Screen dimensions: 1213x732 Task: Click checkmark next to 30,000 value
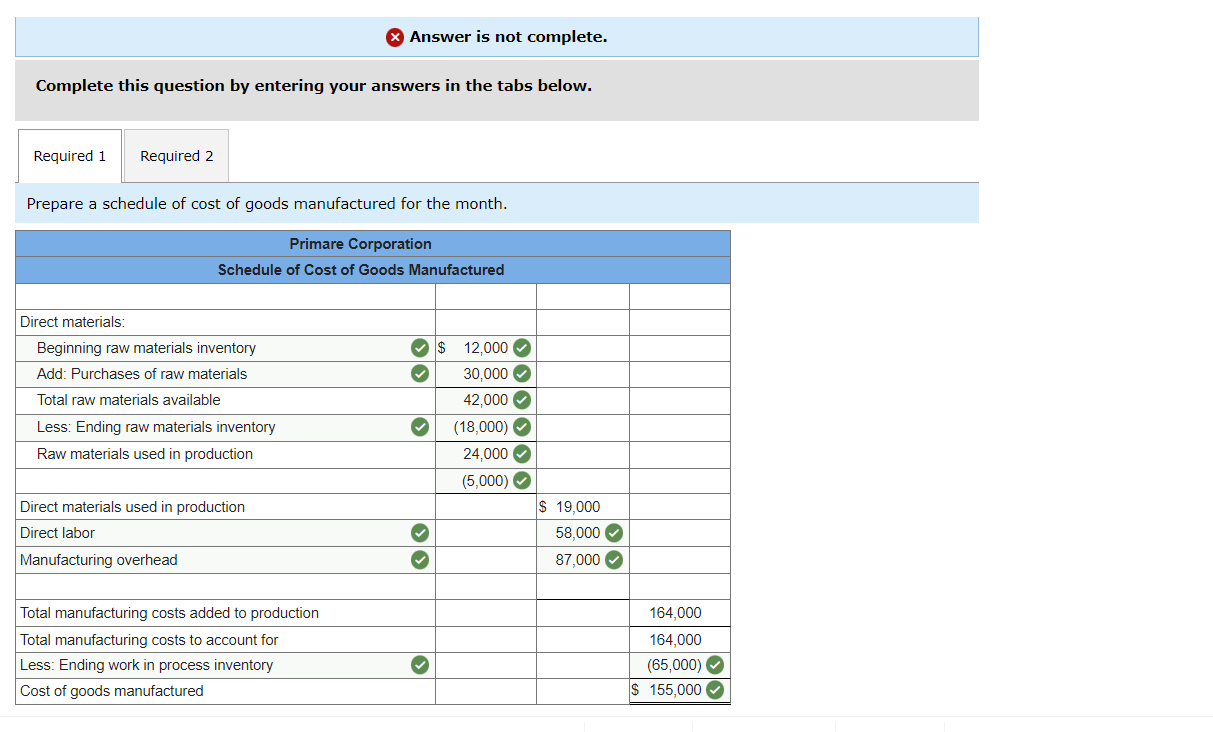tap(521, 374)
